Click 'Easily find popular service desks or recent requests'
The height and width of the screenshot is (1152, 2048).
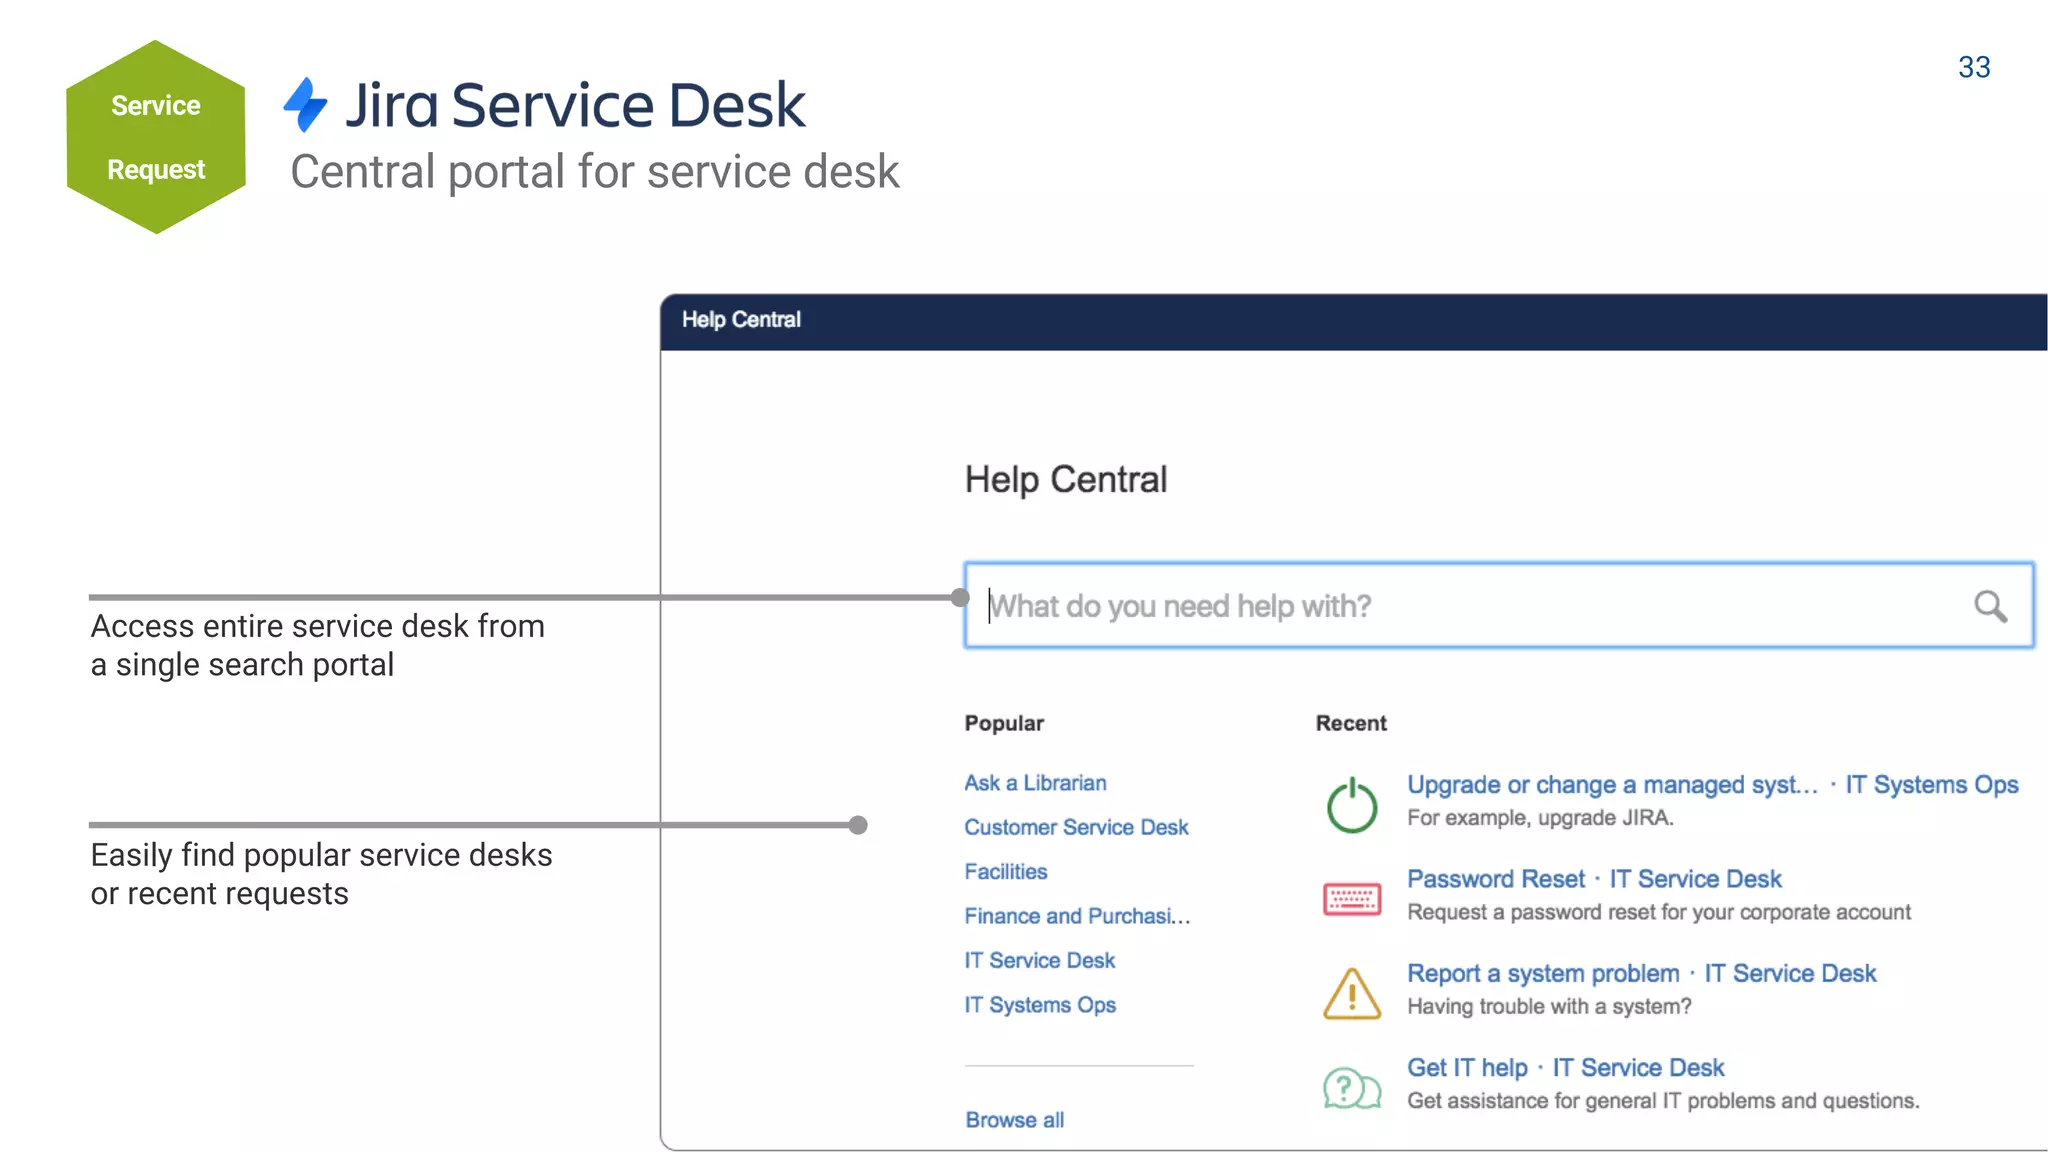coord(321,874)
